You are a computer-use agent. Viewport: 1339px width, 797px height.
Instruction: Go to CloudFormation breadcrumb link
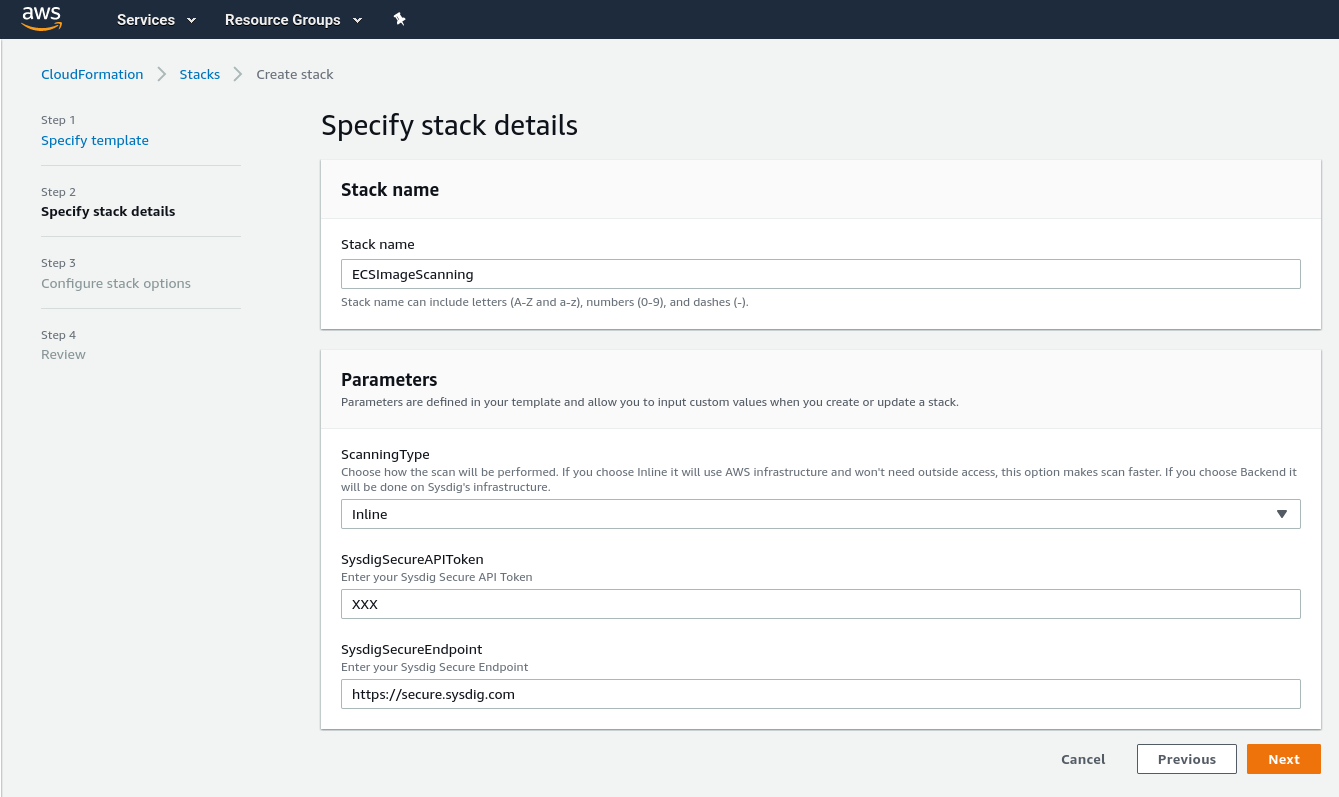coord(92,74)
